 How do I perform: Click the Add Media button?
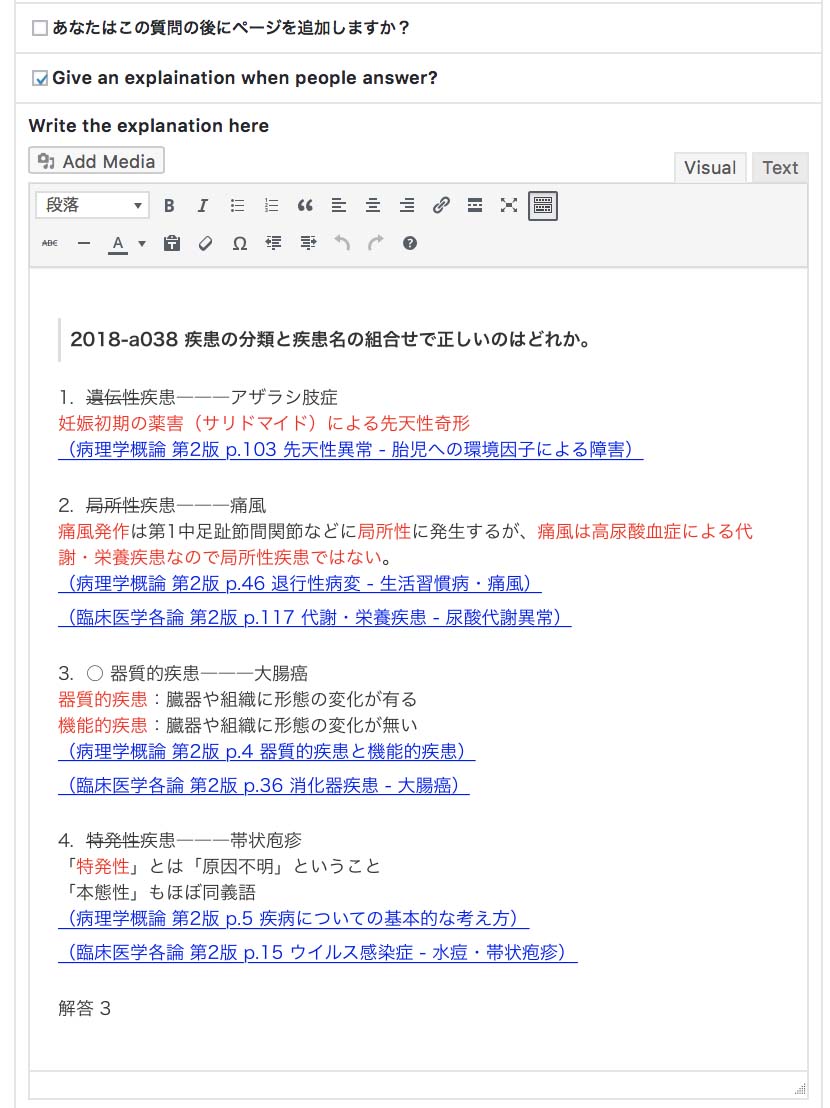[97, 161]
